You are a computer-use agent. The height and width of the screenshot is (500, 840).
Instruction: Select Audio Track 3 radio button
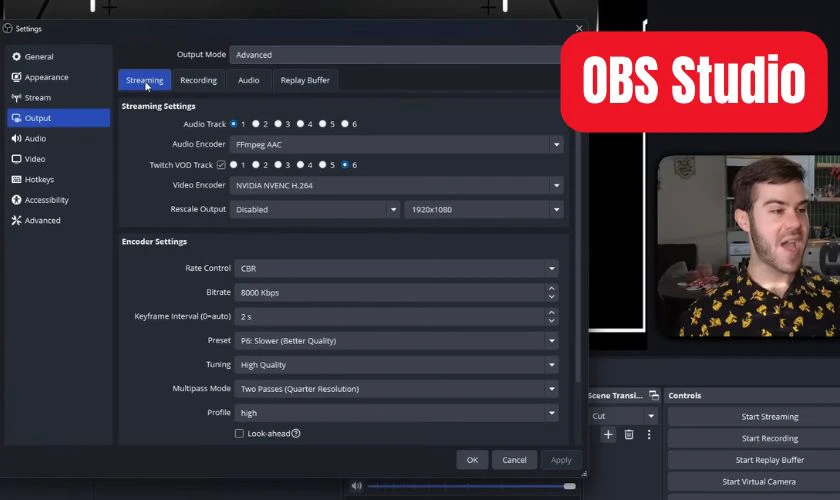(278, 124)
